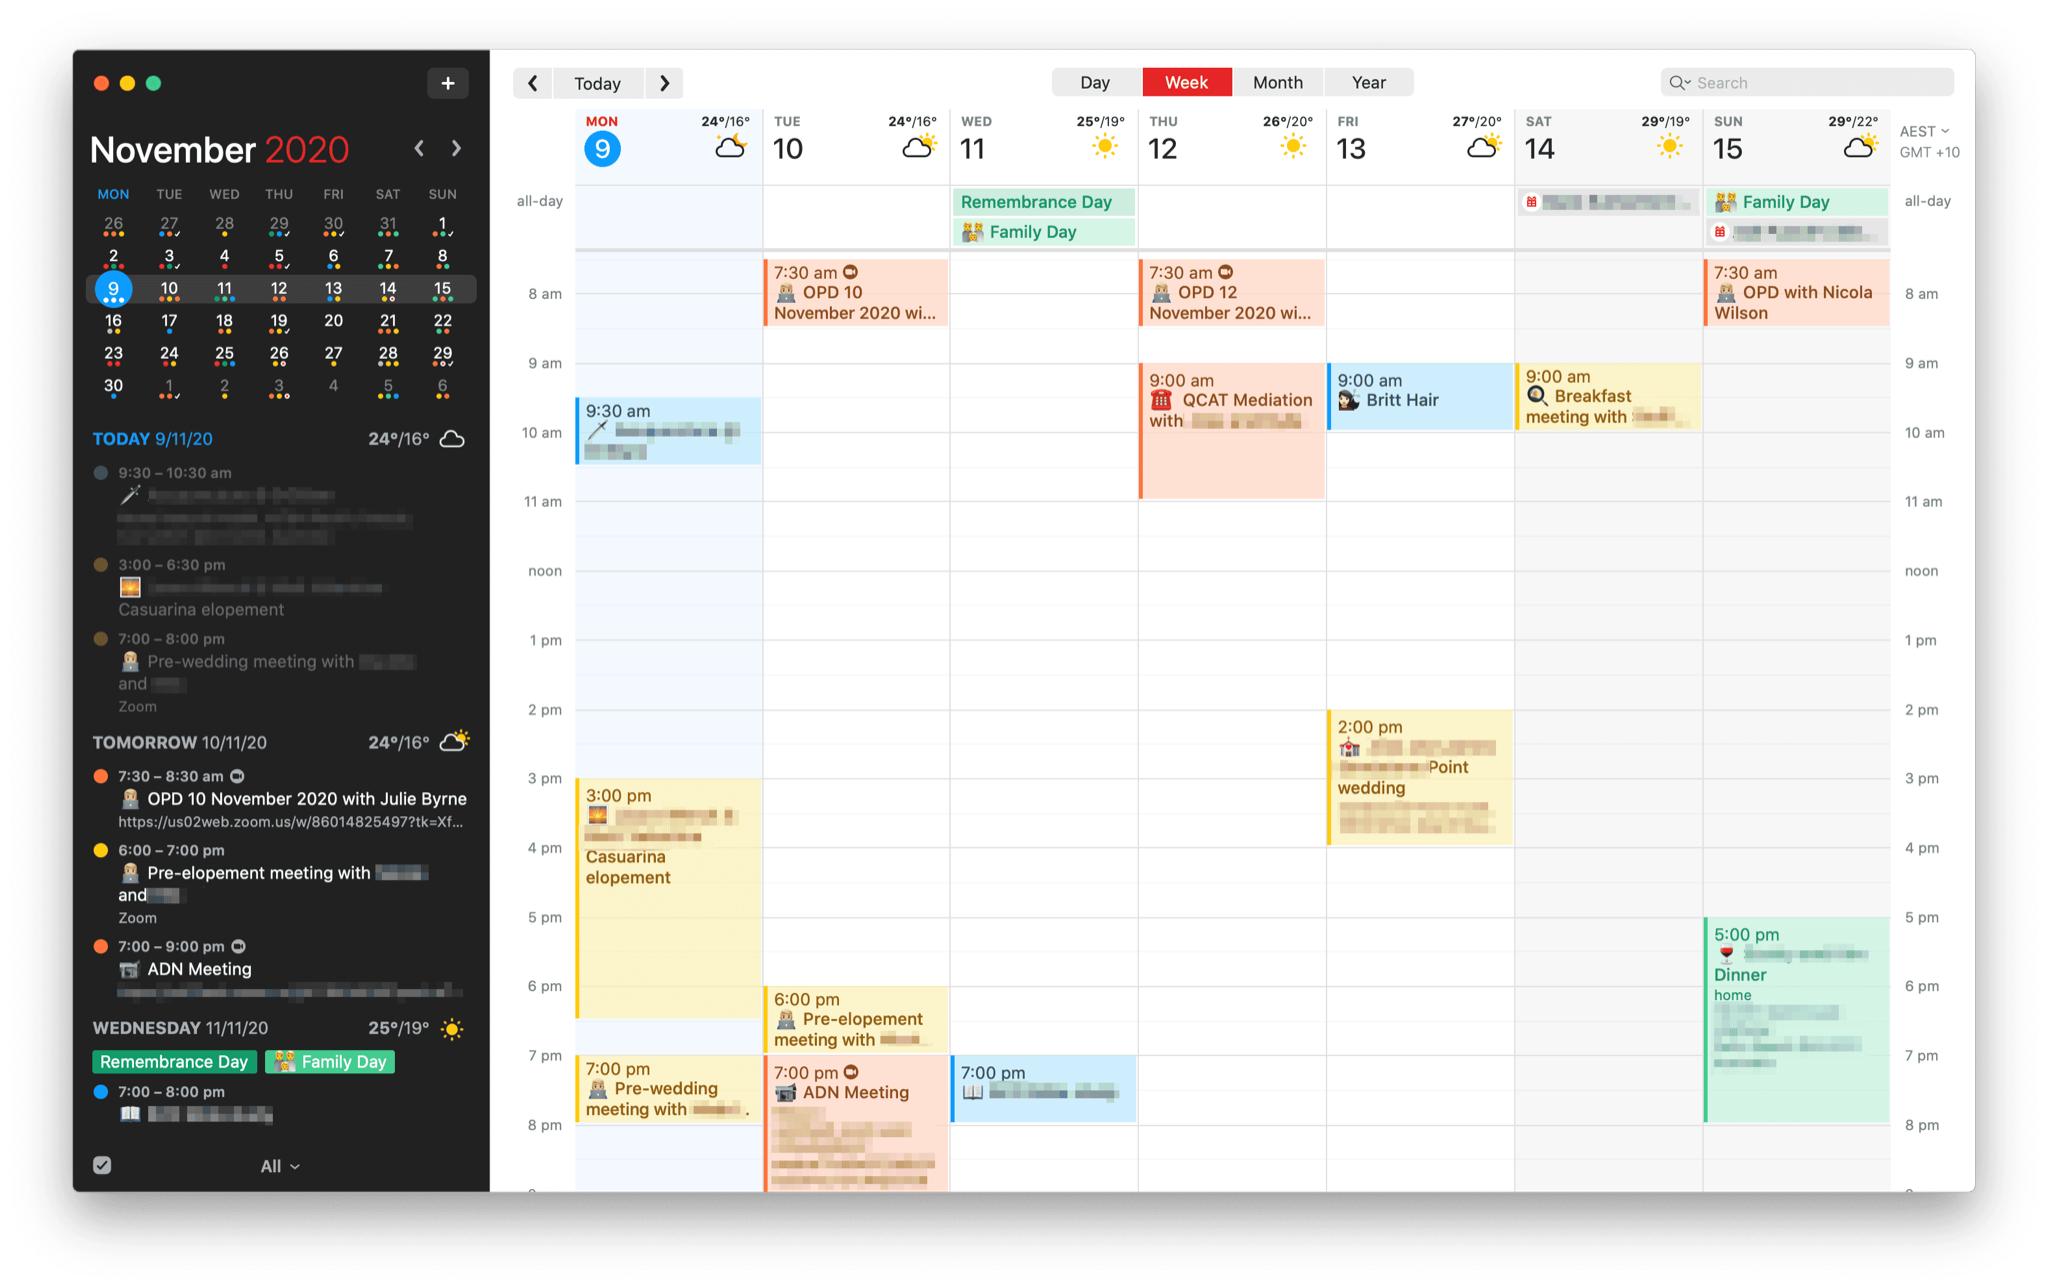This screenshot has height=1288, width=2048.
Task: Open the All calendar sets dropdown
Action: pos(279,1166)
